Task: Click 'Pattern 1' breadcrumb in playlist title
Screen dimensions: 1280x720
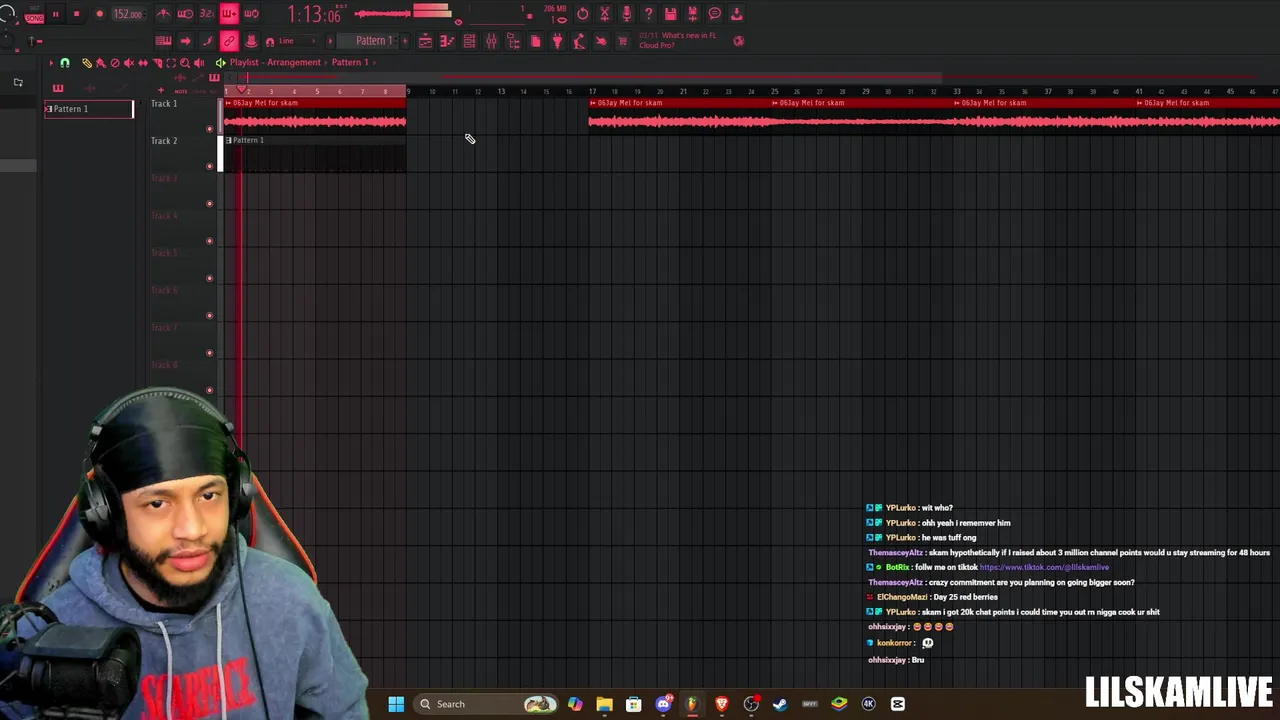Action: point(350,62)
